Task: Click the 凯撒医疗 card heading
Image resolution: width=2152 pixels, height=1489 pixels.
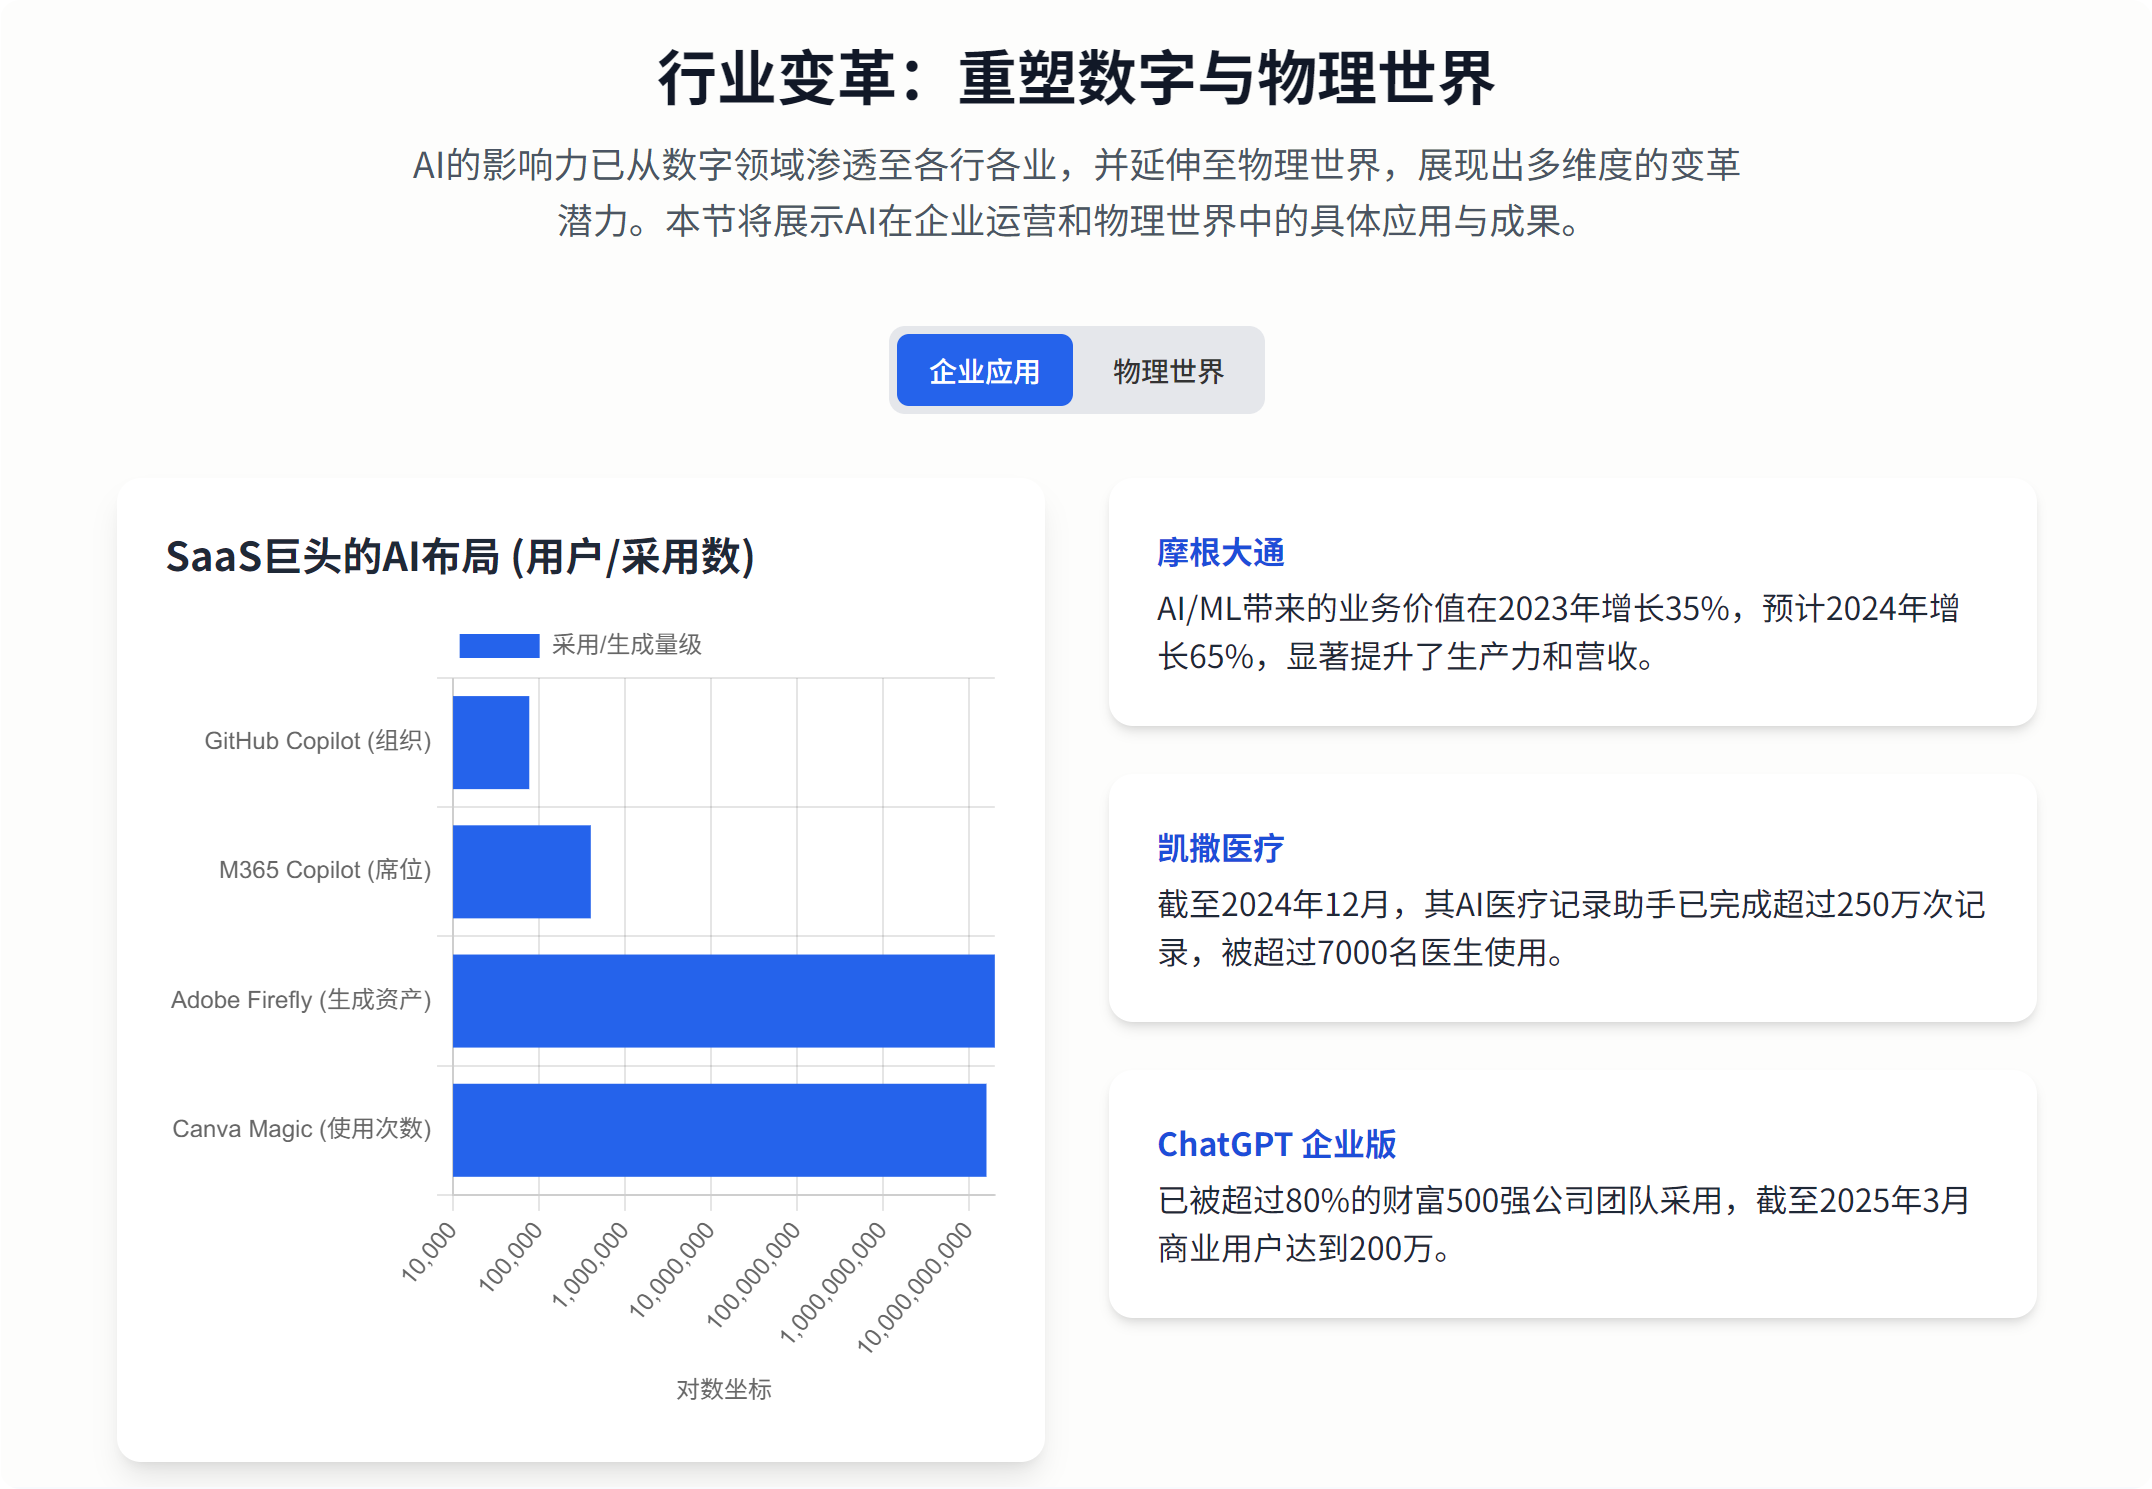Action: point(1221,848)
